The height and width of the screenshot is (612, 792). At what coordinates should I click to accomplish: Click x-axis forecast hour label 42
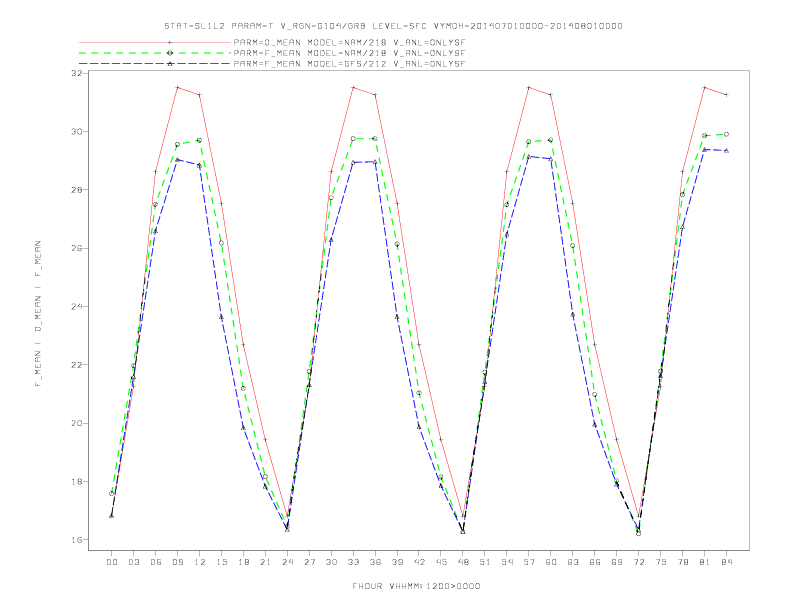(x=419, y=562)
